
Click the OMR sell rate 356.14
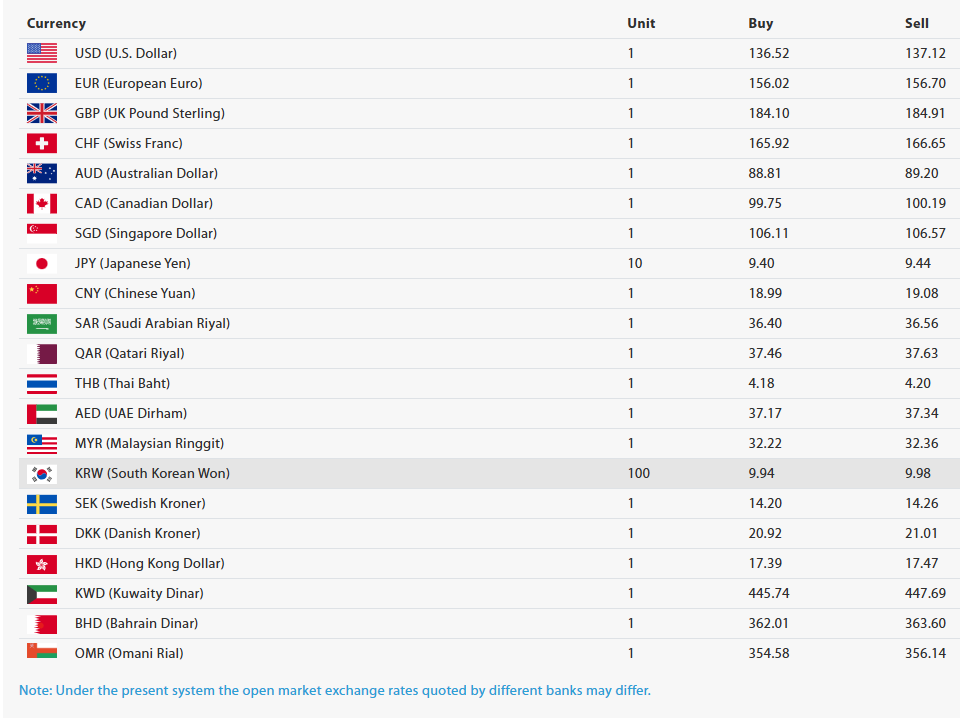[x=925, y=653]
